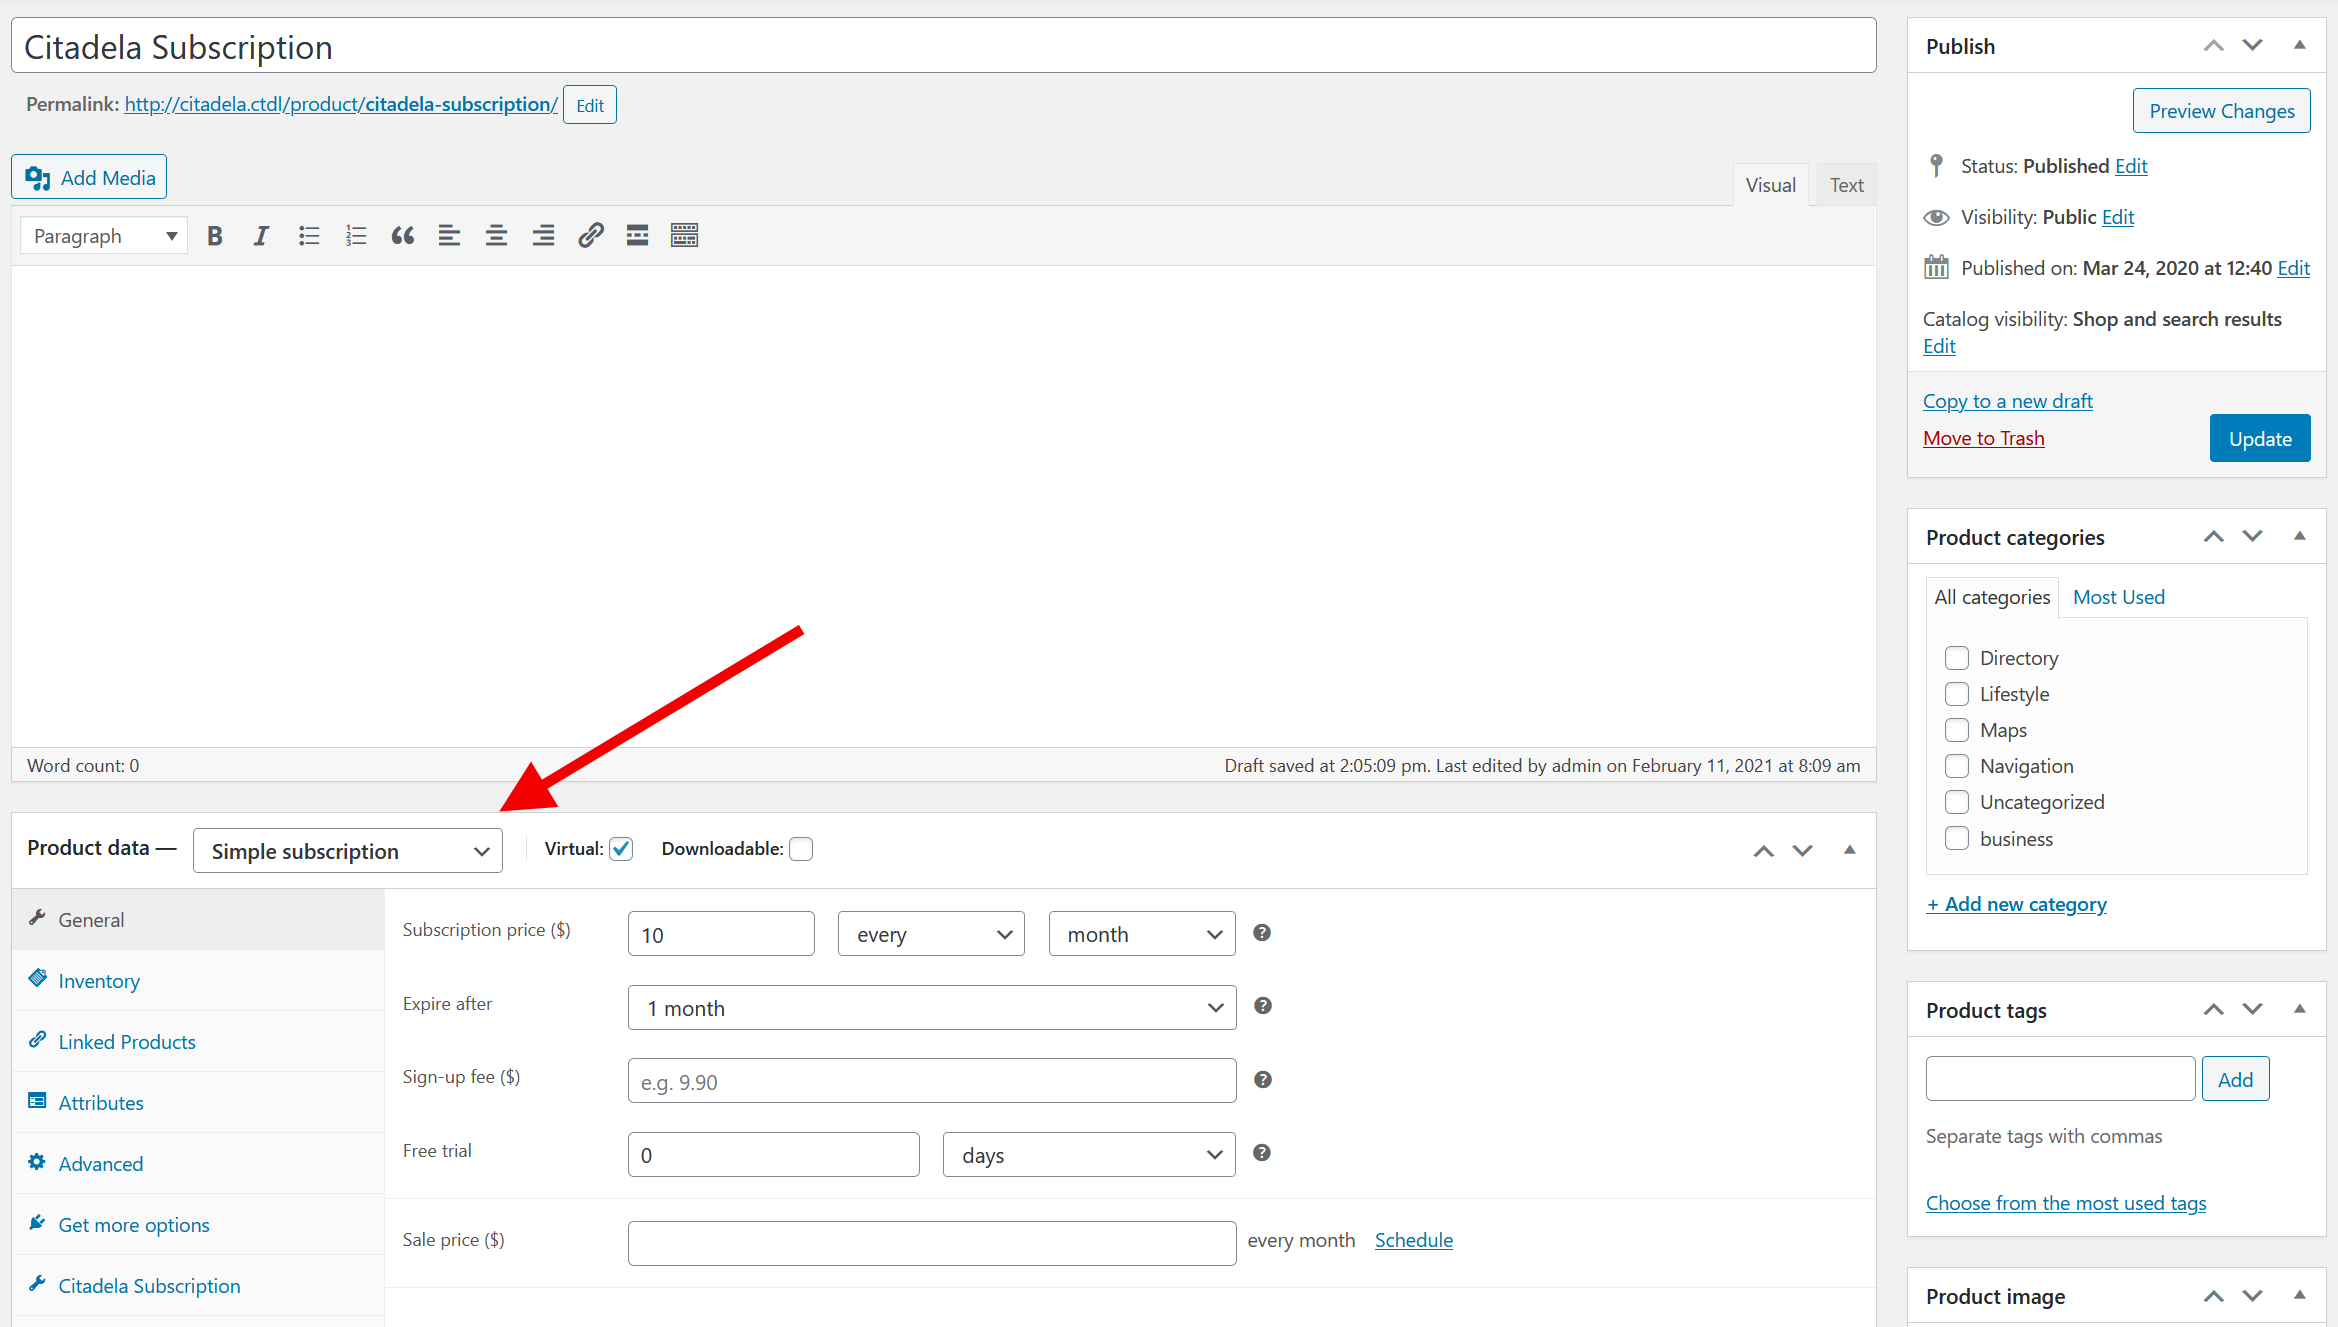Click help icon next to Expire after
The image size is (2338, 1327).
tap(1263, 1006)
